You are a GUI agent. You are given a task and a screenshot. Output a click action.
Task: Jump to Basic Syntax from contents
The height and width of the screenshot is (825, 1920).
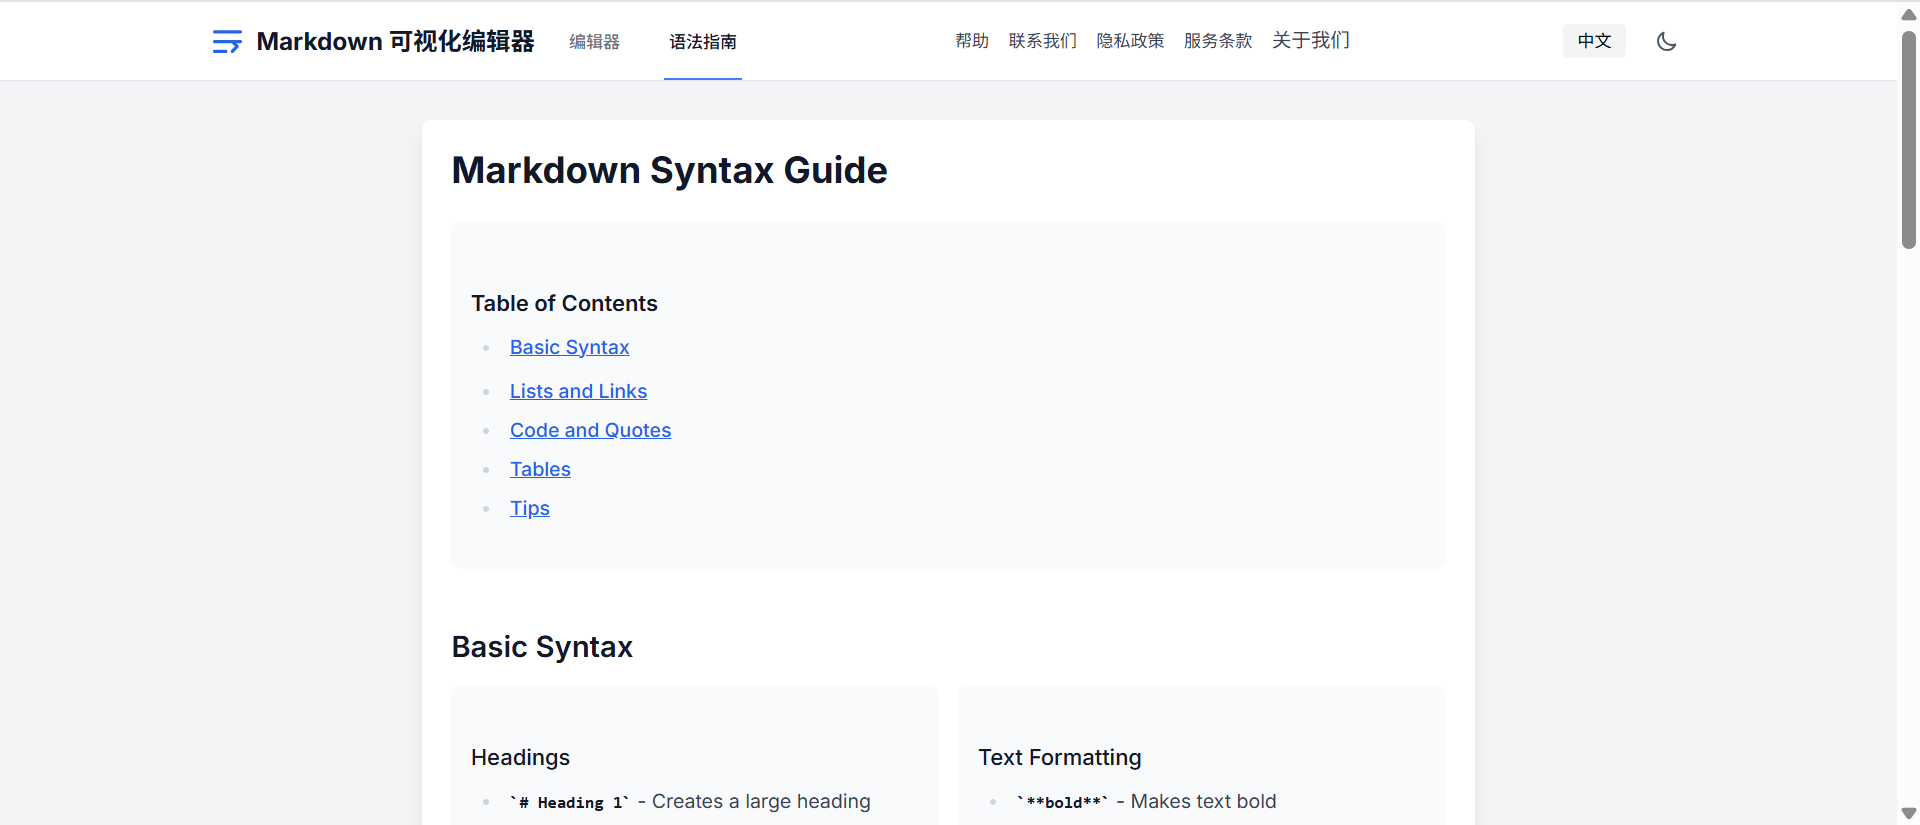coord(569,347)
